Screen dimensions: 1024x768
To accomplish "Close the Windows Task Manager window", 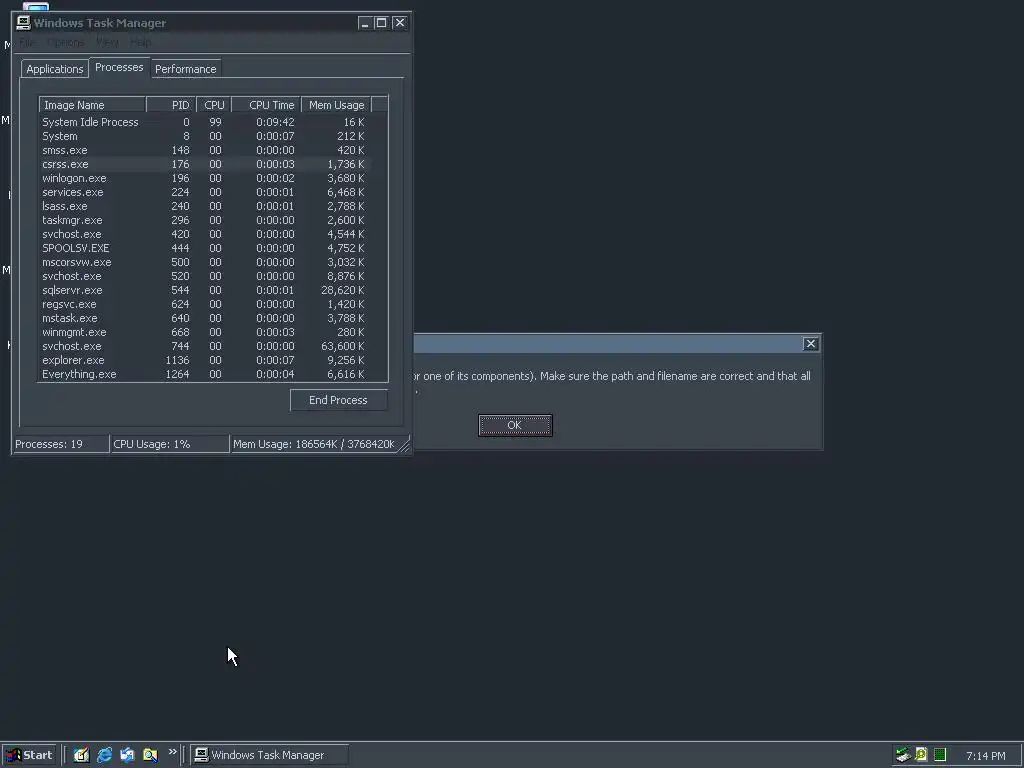I will [x=400, y=23].
